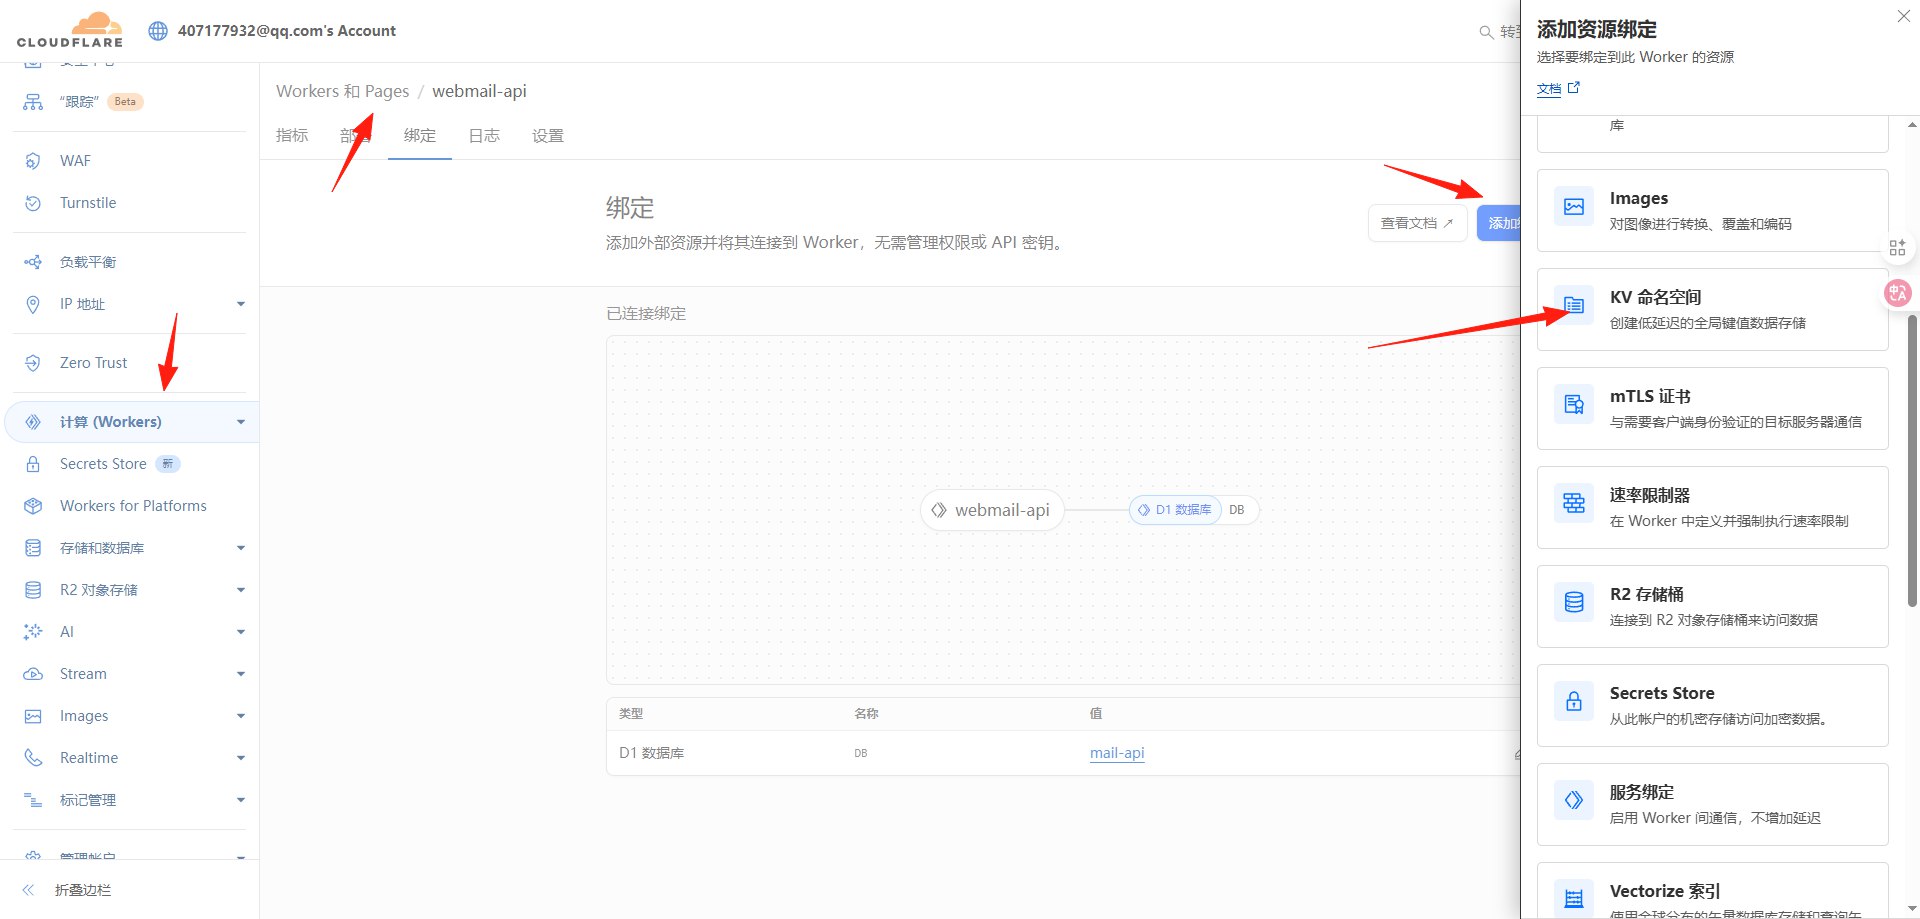Select the mTLS 证书 binding option
The width and height of the screenshot is (1920, 919).
click(x=1711, y=408)
